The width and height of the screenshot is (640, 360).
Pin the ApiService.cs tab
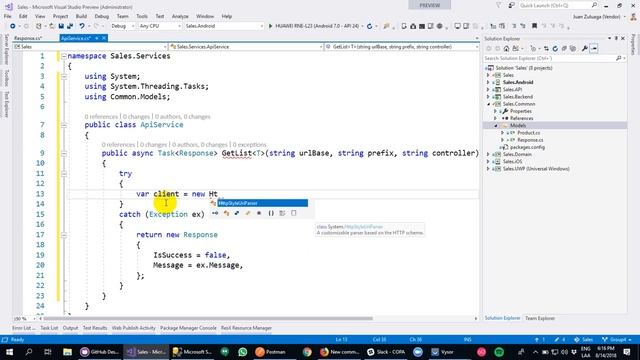pos(97,38)
